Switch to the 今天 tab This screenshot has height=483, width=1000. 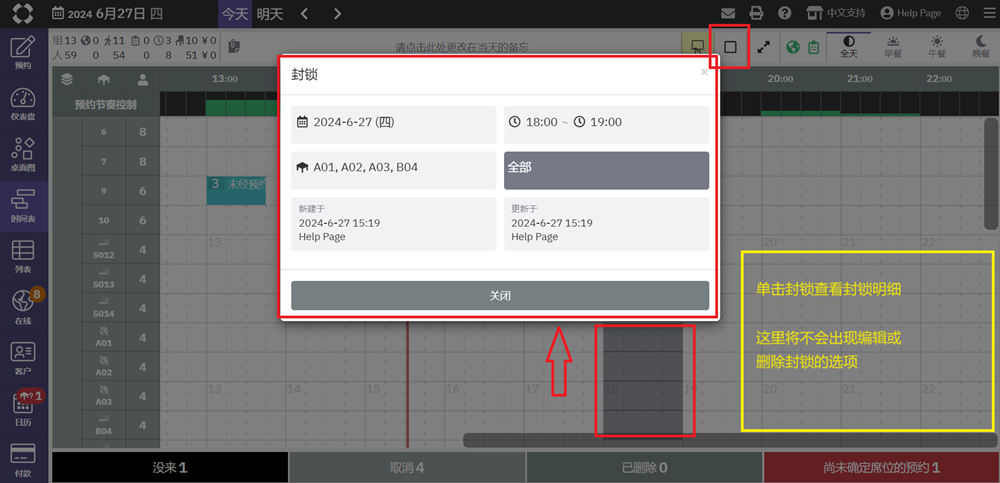235,13
